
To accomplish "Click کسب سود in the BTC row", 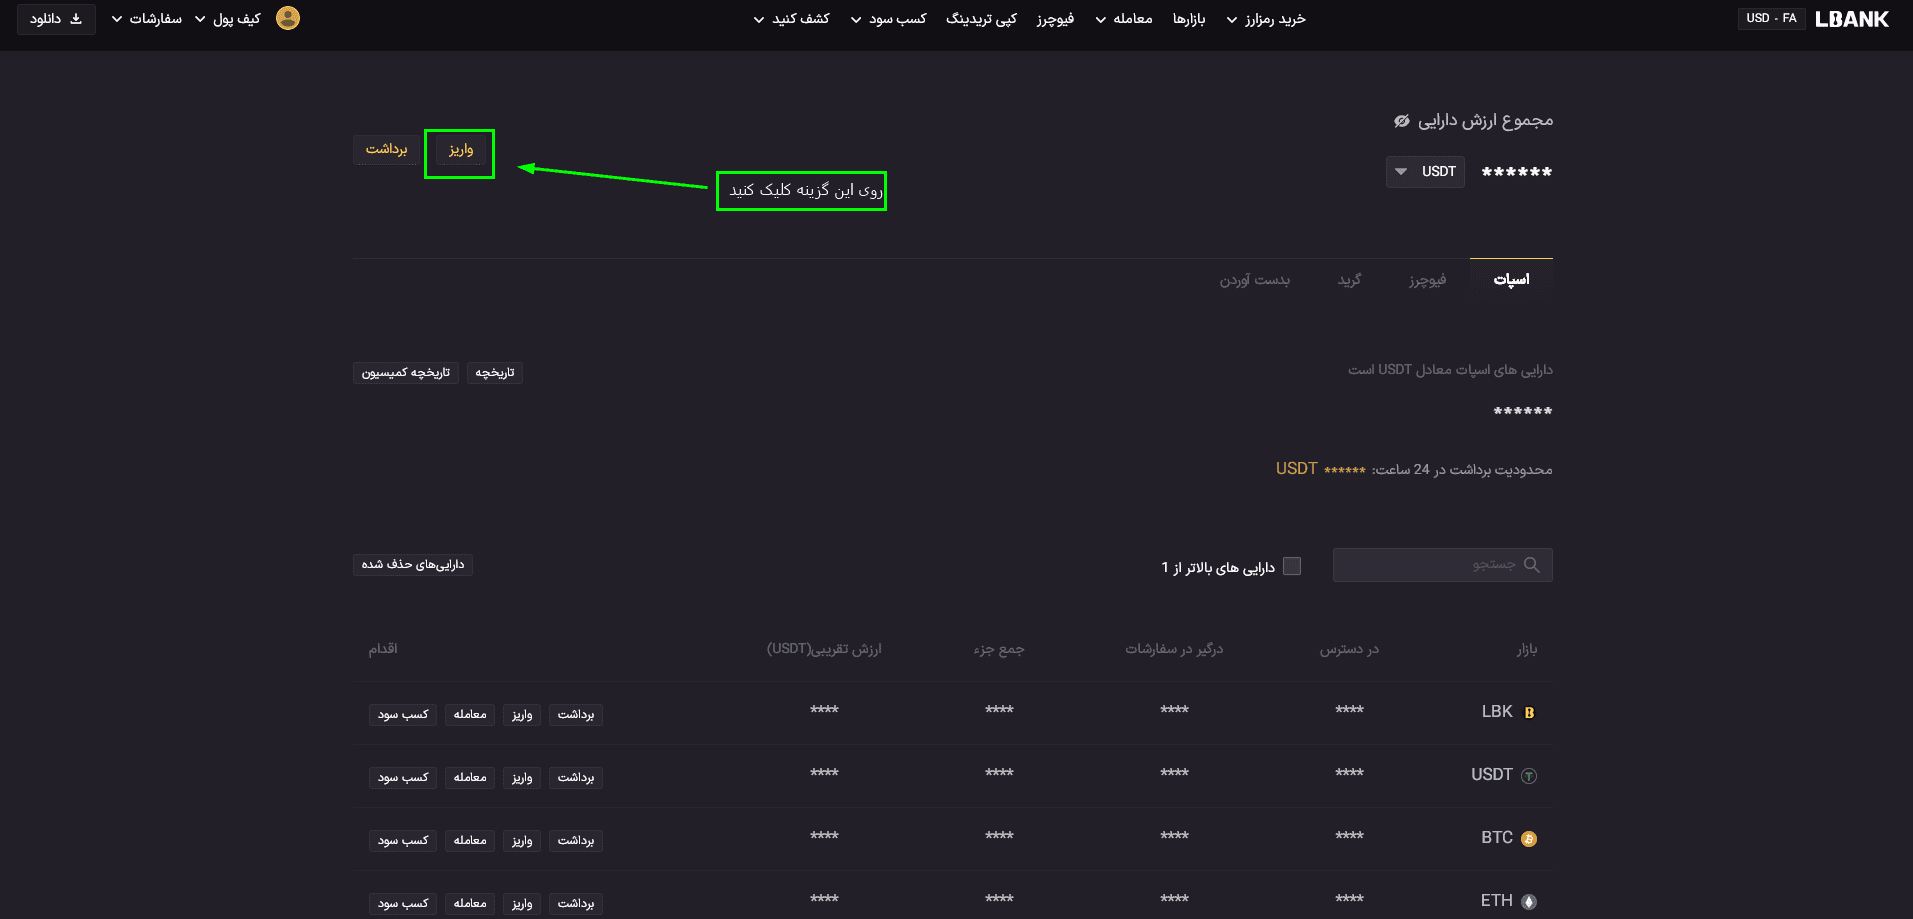I will pyautogui.click(x=403, y=841).
